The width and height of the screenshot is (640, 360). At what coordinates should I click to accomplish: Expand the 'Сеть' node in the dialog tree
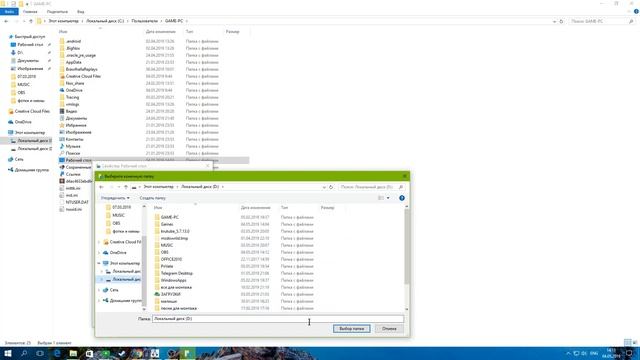point(99,290)
